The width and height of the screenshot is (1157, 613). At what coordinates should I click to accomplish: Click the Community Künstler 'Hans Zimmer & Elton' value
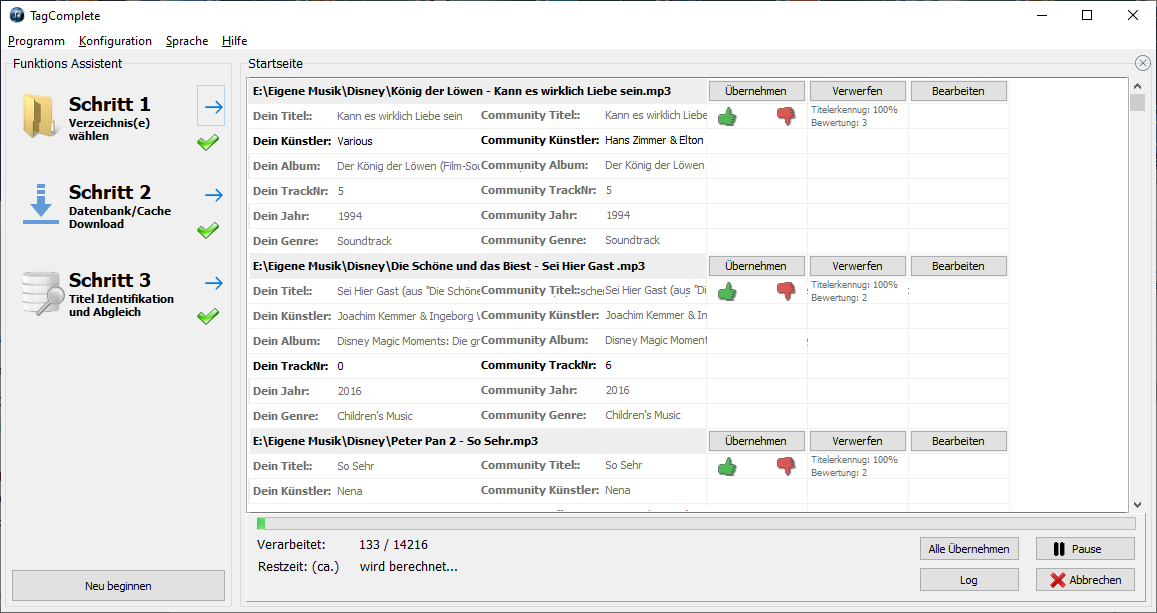coord(655,140)
